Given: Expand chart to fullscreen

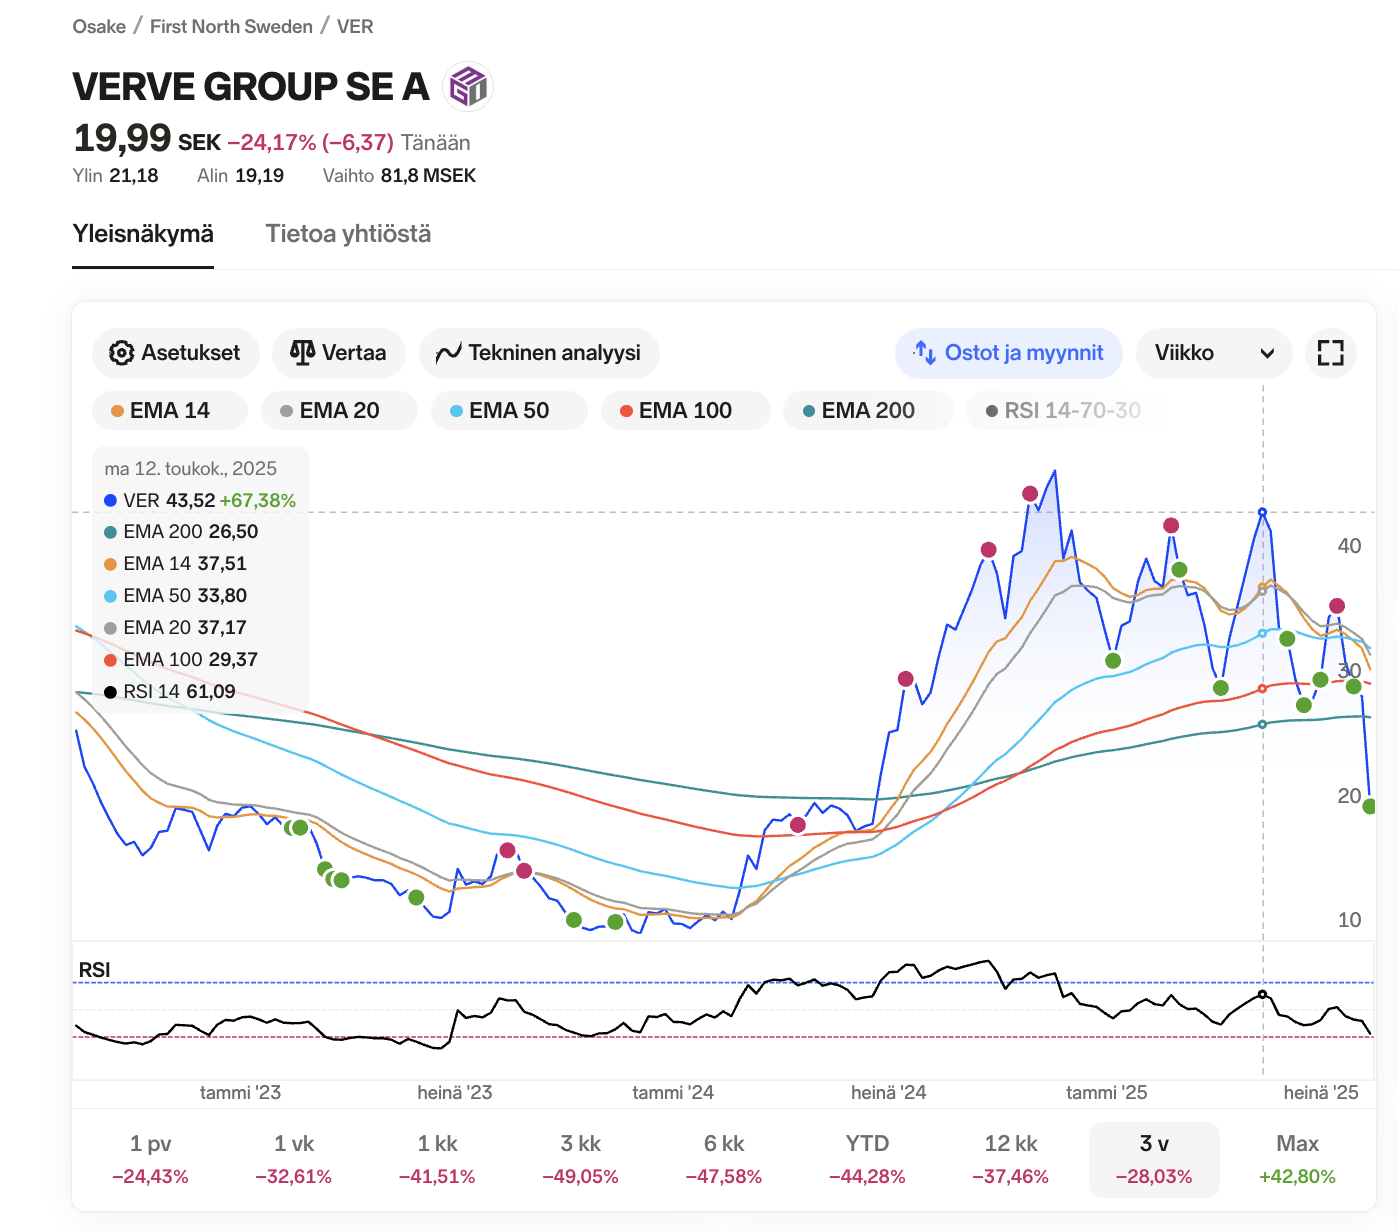Looking at the screenshot, I should coord(1330,353).
